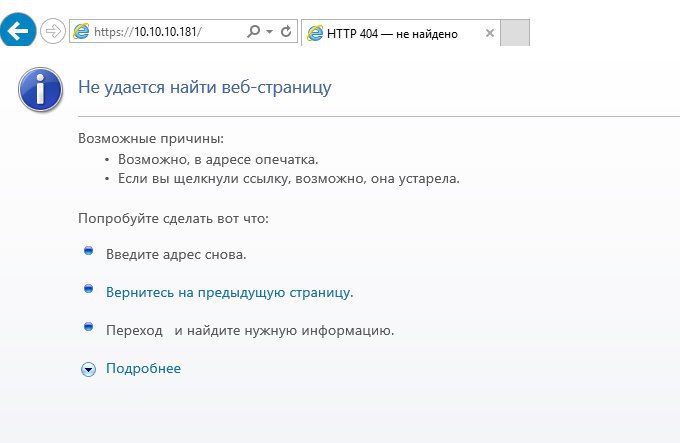Click 'Переход и найдите нужную информацию.' text
Screen dimensions: 680x443
point(250,331)
